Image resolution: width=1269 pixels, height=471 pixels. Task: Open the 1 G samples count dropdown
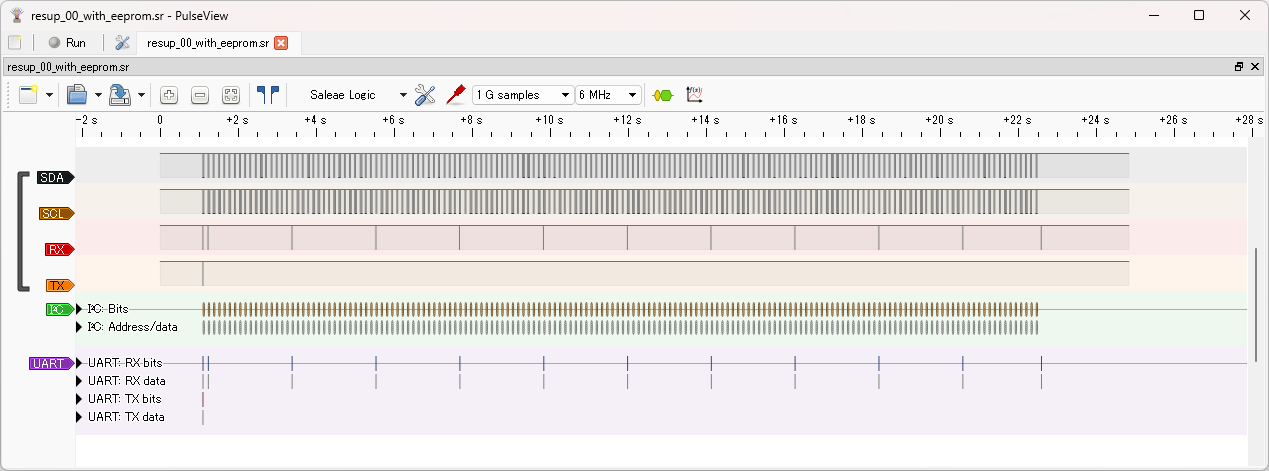click(523, 95)
